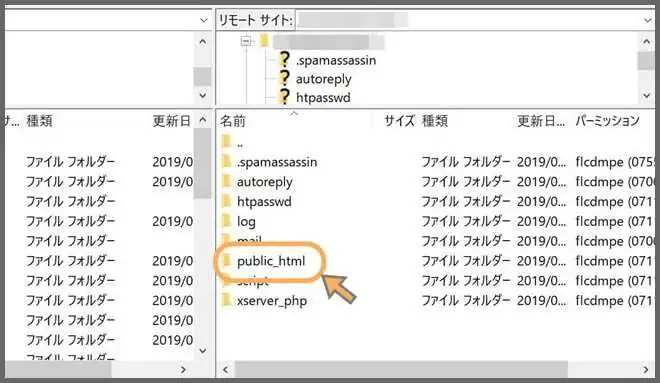Click the htpasswd question mark icon in the tree
The width and height of the screenshot is (660, 383).
(x=285, y=97)
